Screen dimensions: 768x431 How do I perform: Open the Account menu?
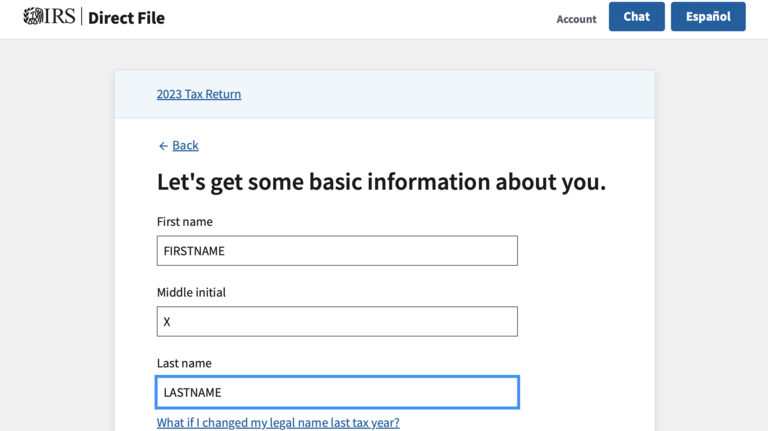click(x=576, y=19)
